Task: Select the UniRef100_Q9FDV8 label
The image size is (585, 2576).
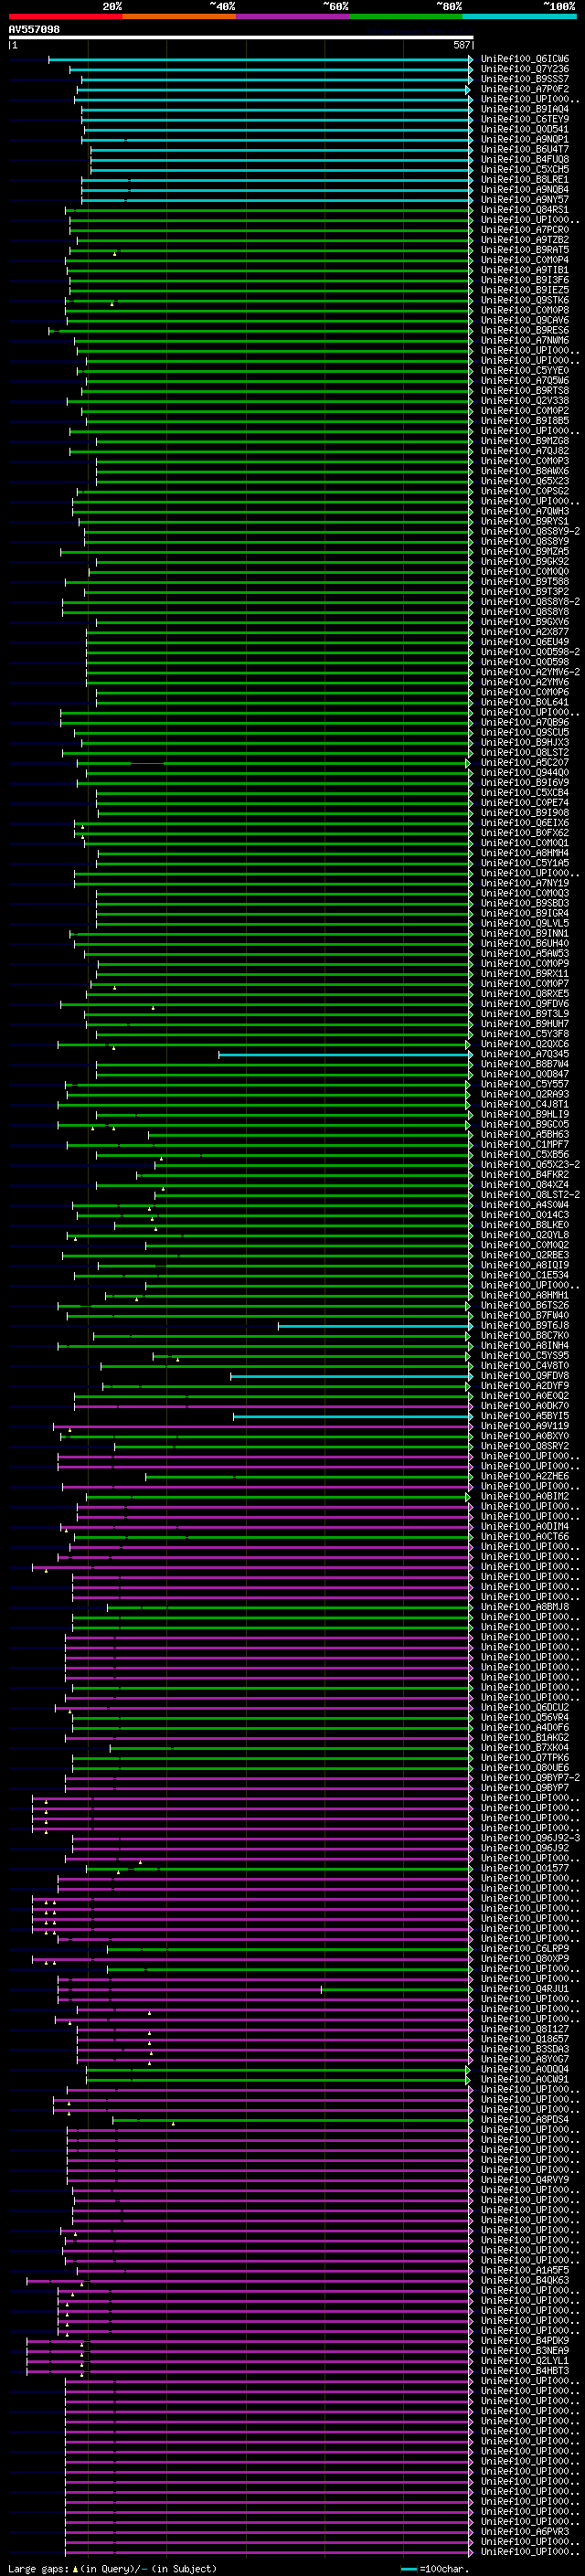Action: click(525, 1376)
